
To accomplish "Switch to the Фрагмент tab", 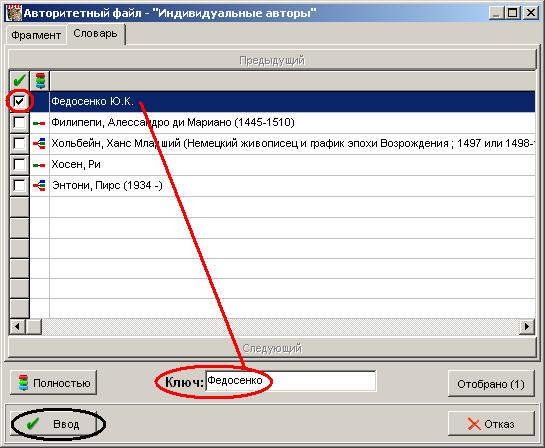I will pyautogui.click(x=36, y=35).
